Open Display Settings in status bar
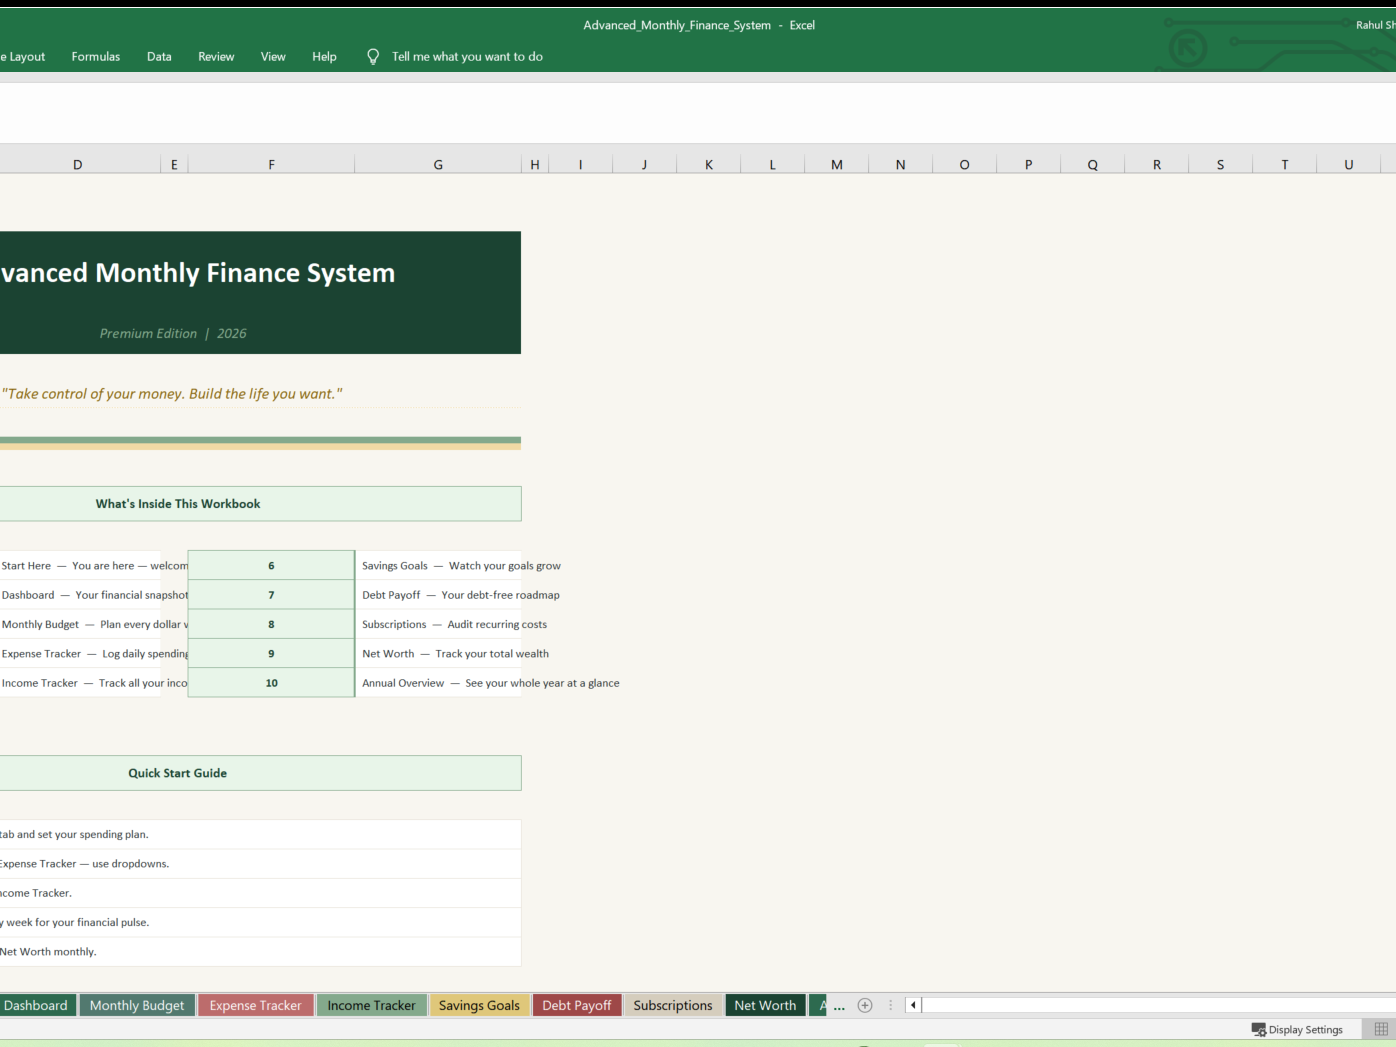The height and width of the screenshot is (1047, 1396). 1297,1029
